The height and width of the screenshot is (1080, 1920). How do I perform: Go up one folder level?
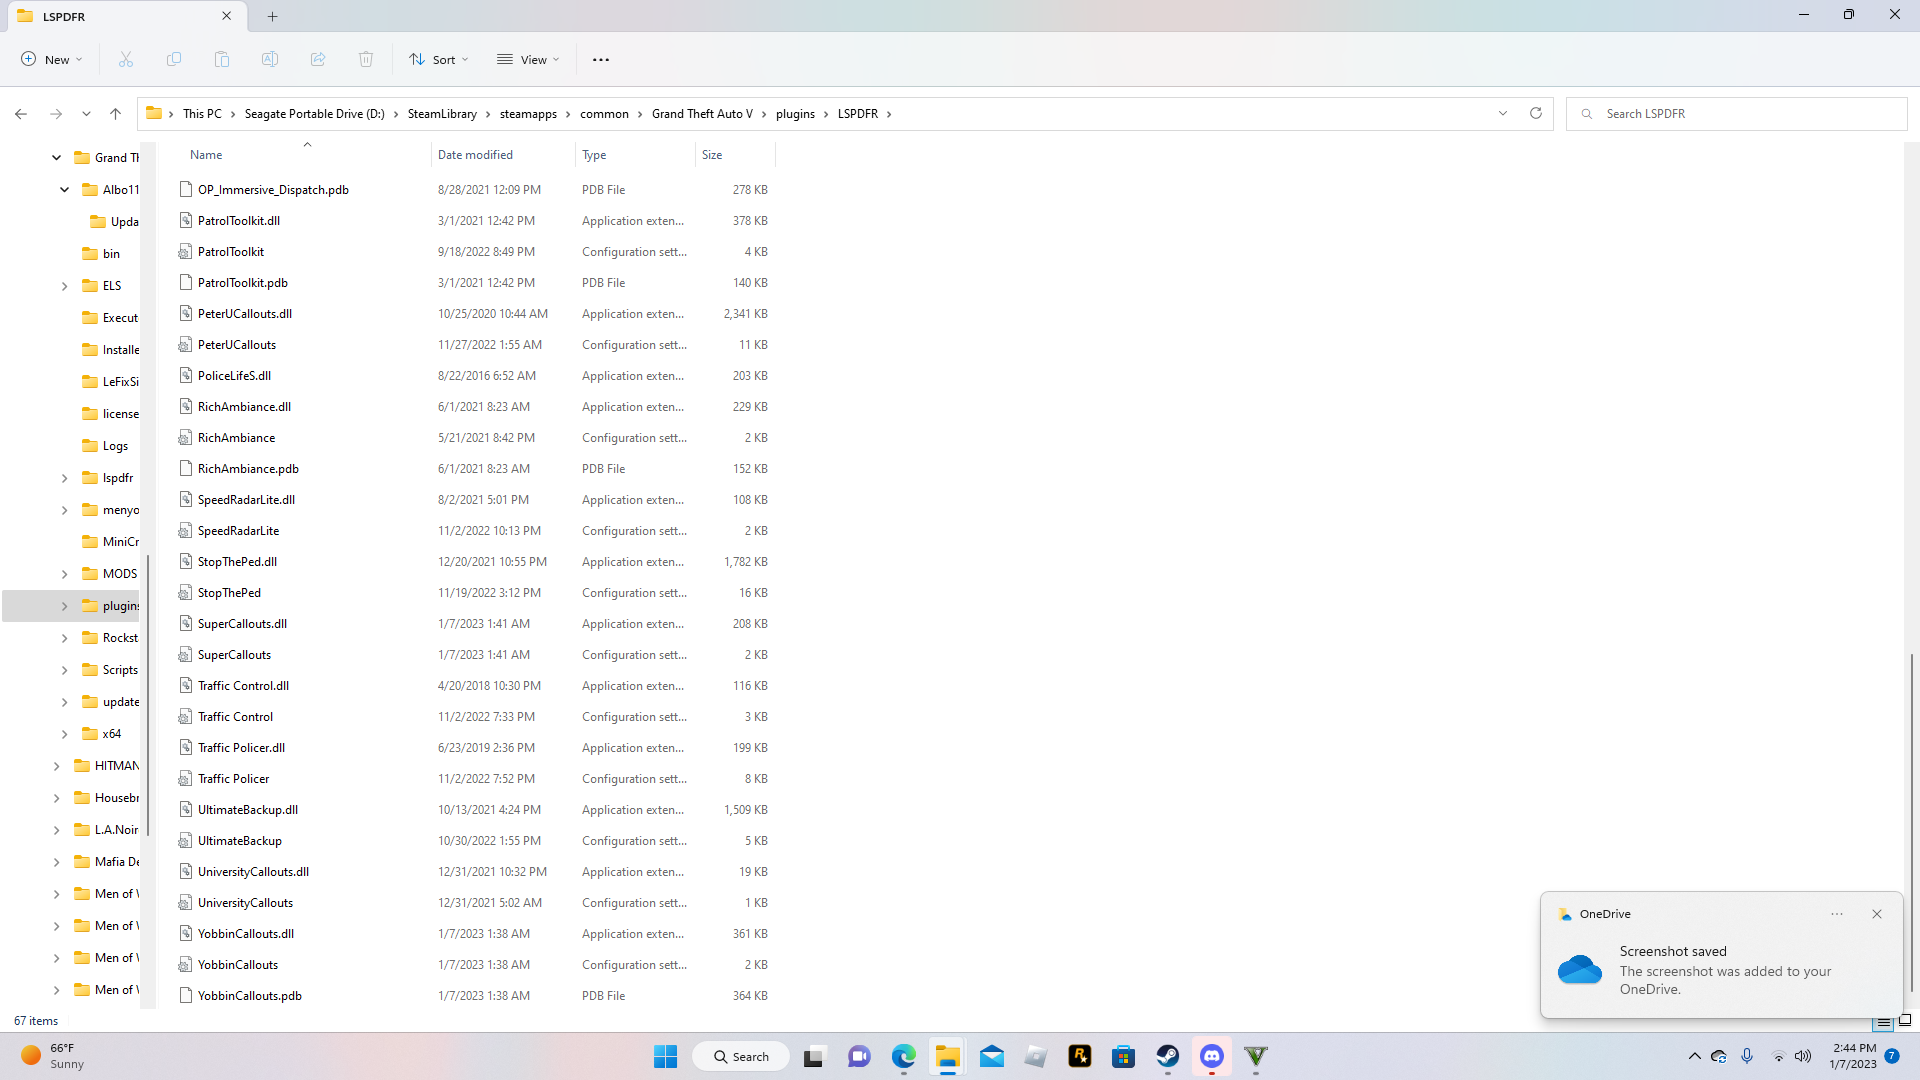point(116,114)
